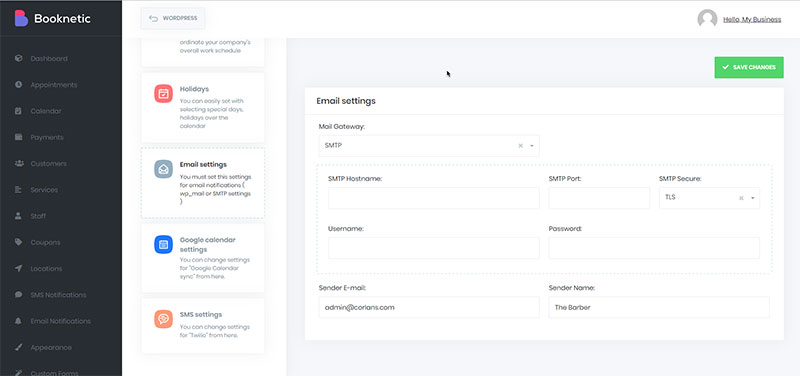Screen dimensions: 800x376
Task: Click the Locations arrow icon
Action: point(19,268)
